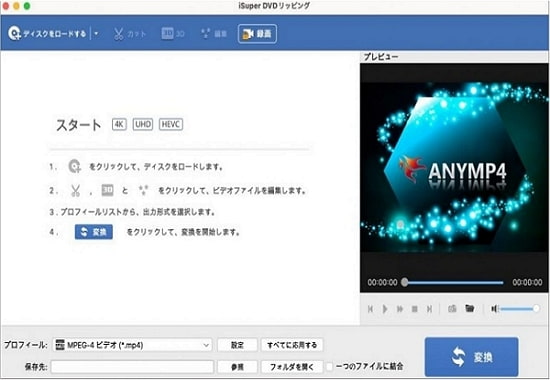Click the total time 00:00:00 on right

tap(527, 282)
